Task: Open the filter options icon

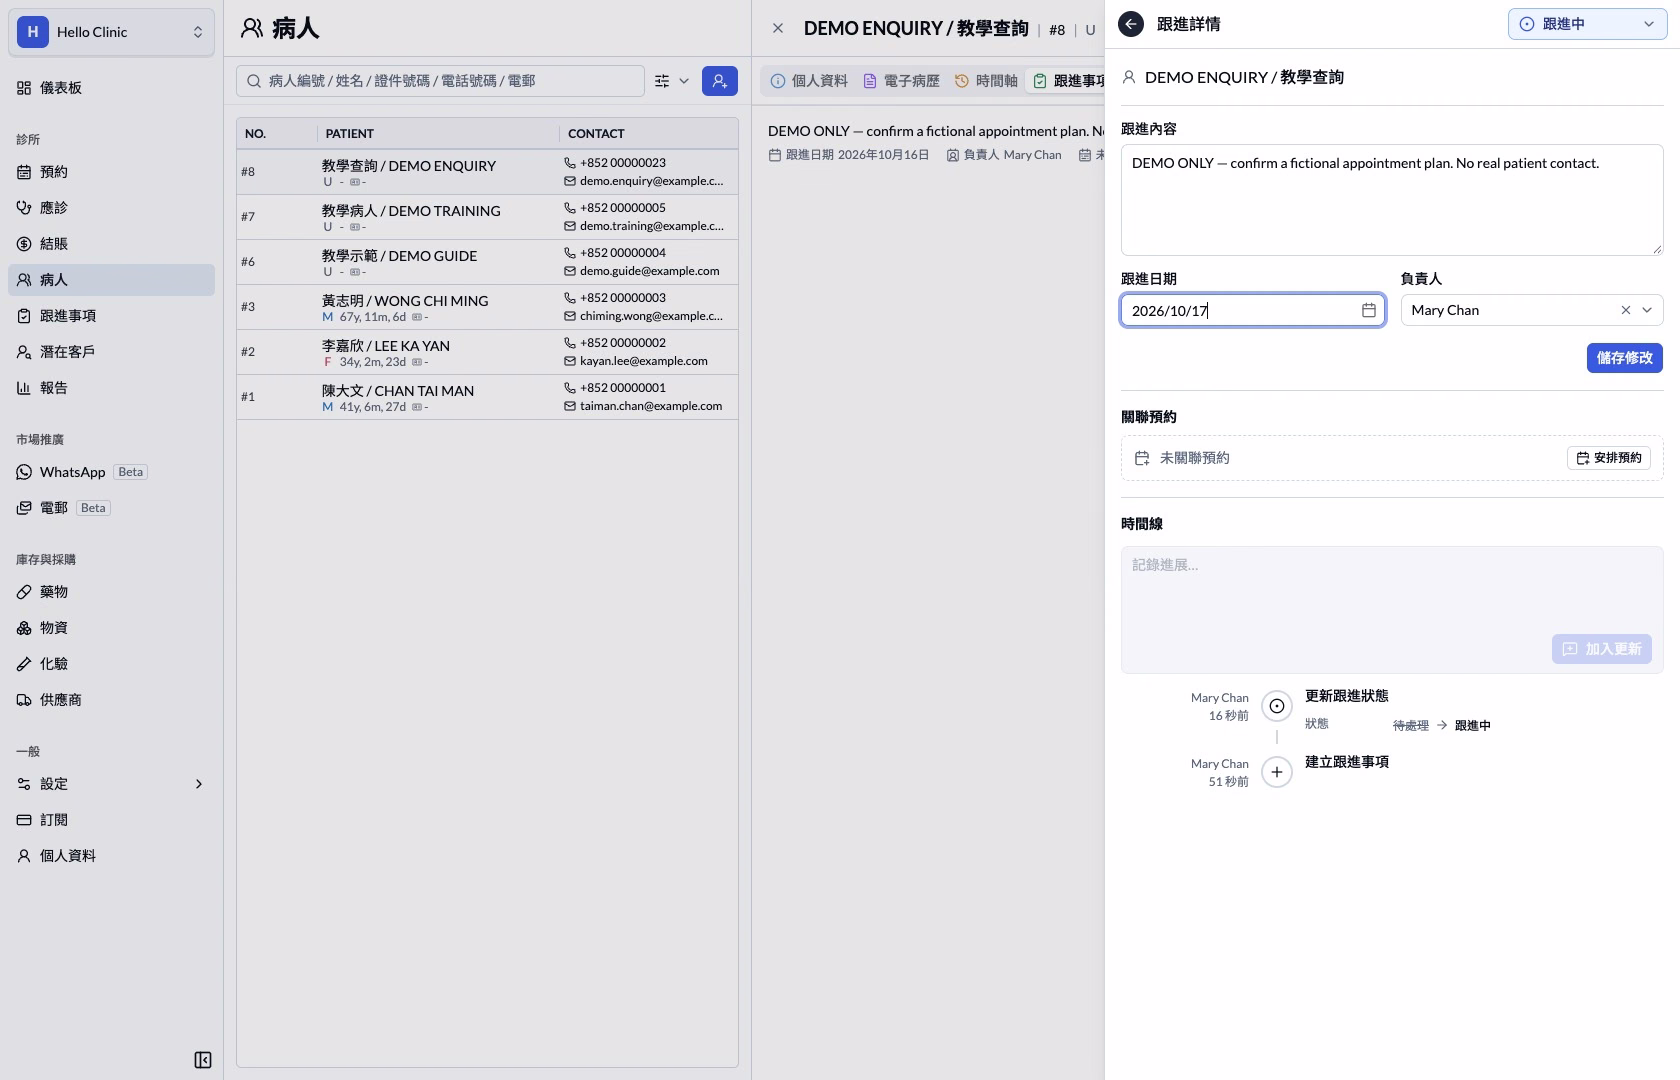Action: point(662,81)
